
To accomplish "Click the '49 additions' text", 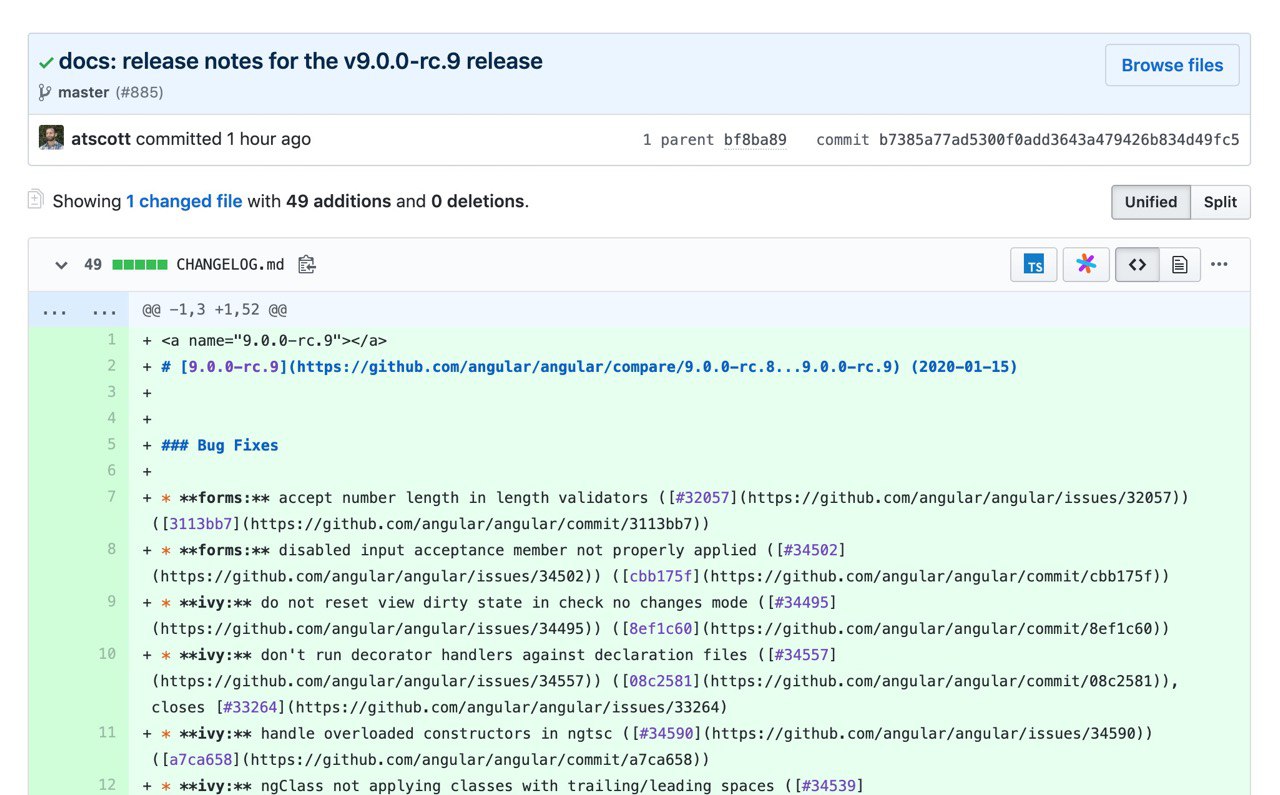I will 338,201.
